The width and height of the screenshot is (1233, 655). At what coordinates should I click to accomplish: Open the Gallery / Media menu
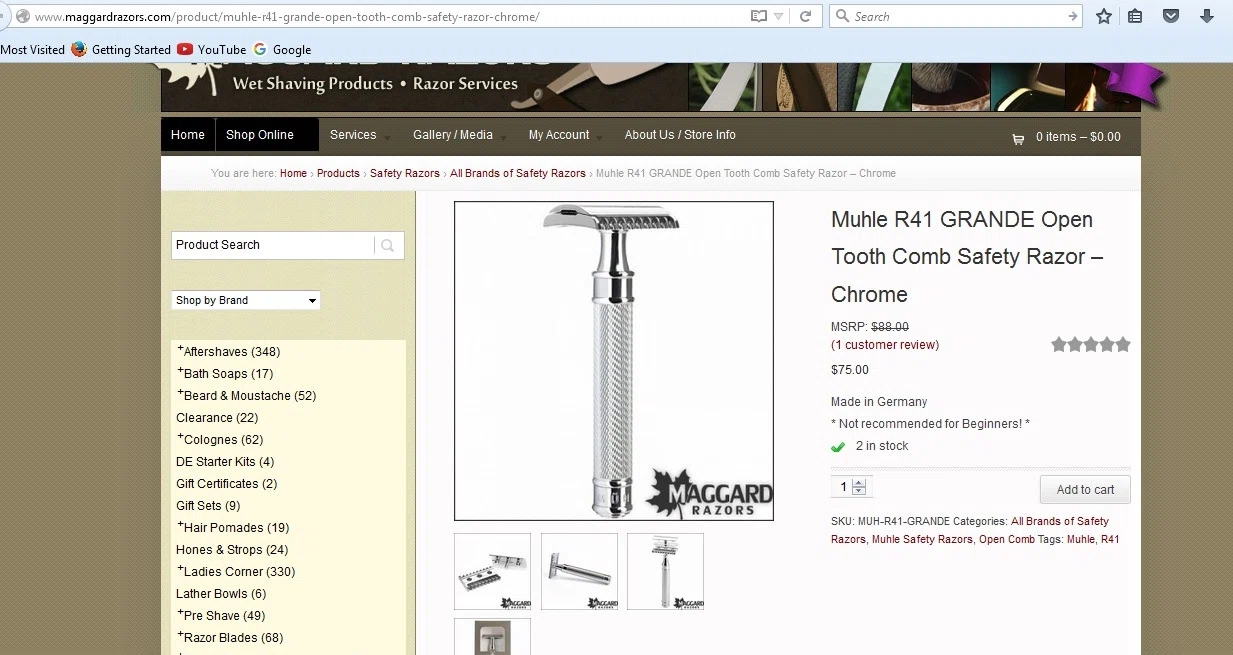[x=453, y=135]
